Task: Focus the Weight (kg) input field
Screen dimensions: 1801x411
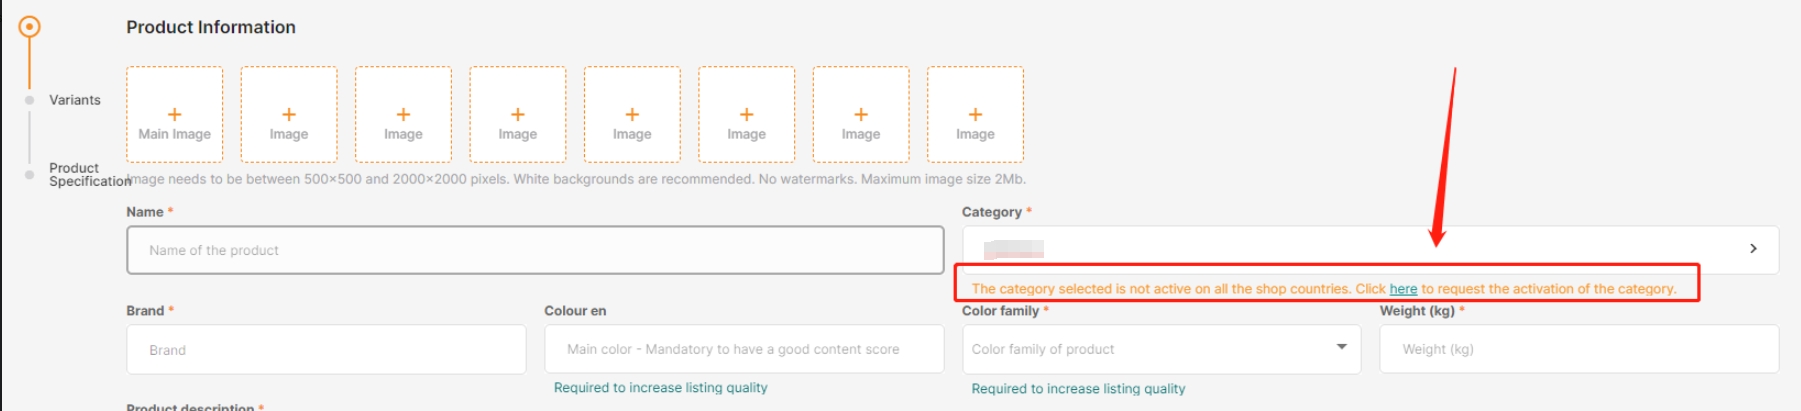Action: [x=1579, y=349]
